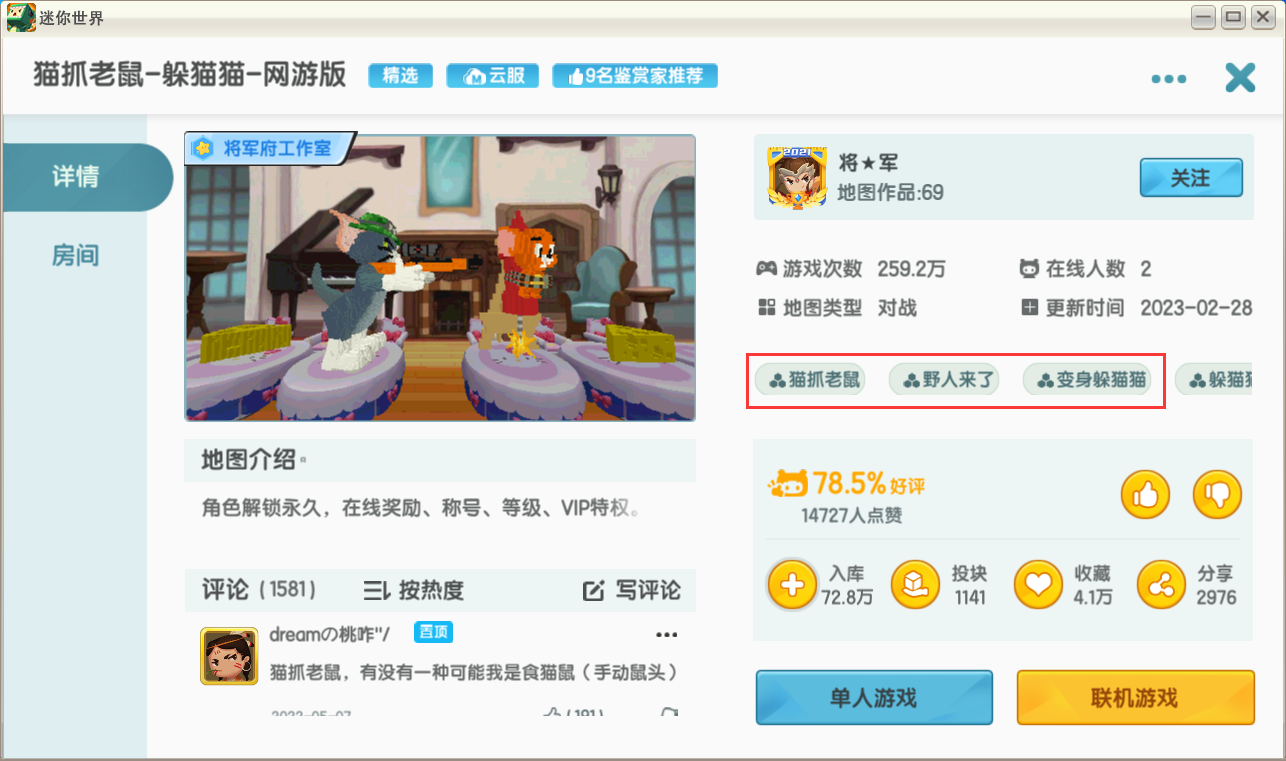Open the three-dots menu in title header
Image resolution: width=1286 pixels, height=761 pixels.
point(1168,79)
